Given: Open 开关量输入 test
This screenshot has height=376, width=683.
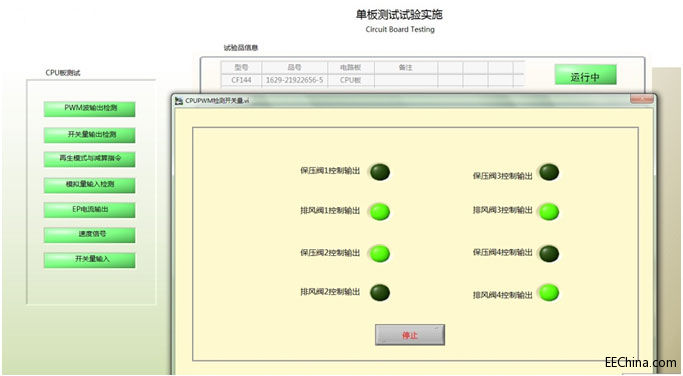Looking at the screenshot, I should tap(89, 260).
